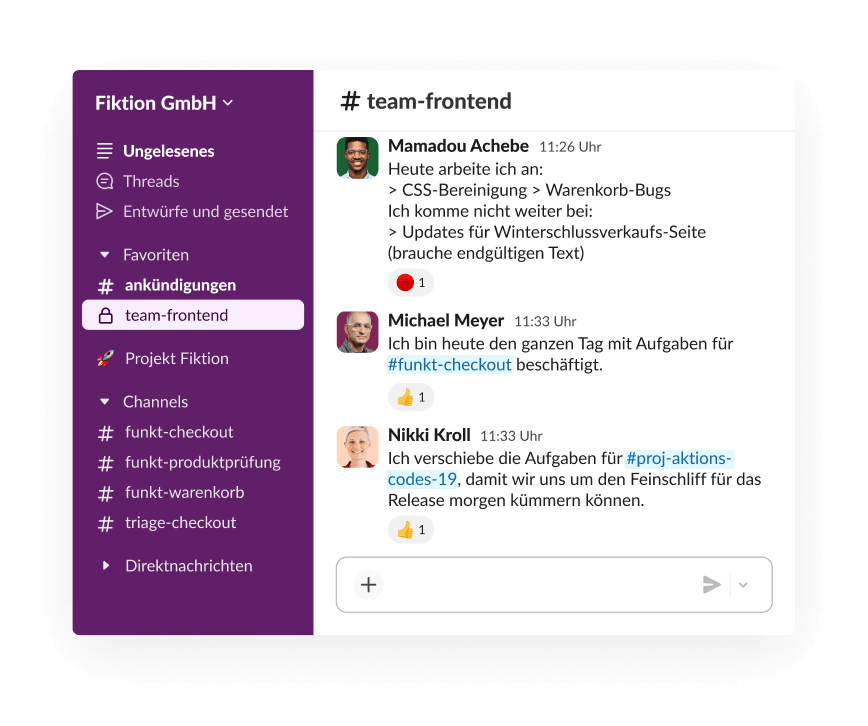The width and height of the screenshot is (868, 726).
Task: Open the #funkt-checkout link in Michael's message
Action: (x=450, y=364)
